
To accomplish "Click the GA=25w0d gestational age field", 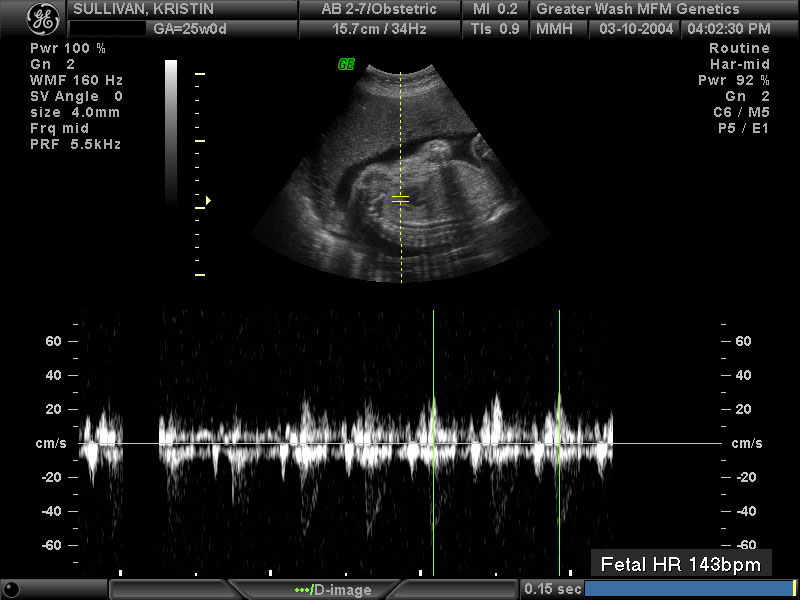I will [190, 29].
